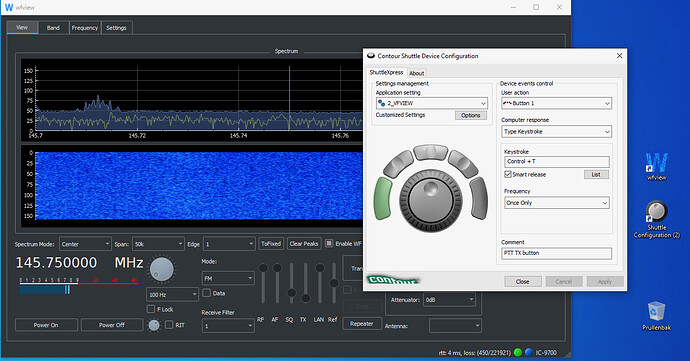
Task: Click the 145.750000 frequency display
Action: coord(56,263)
